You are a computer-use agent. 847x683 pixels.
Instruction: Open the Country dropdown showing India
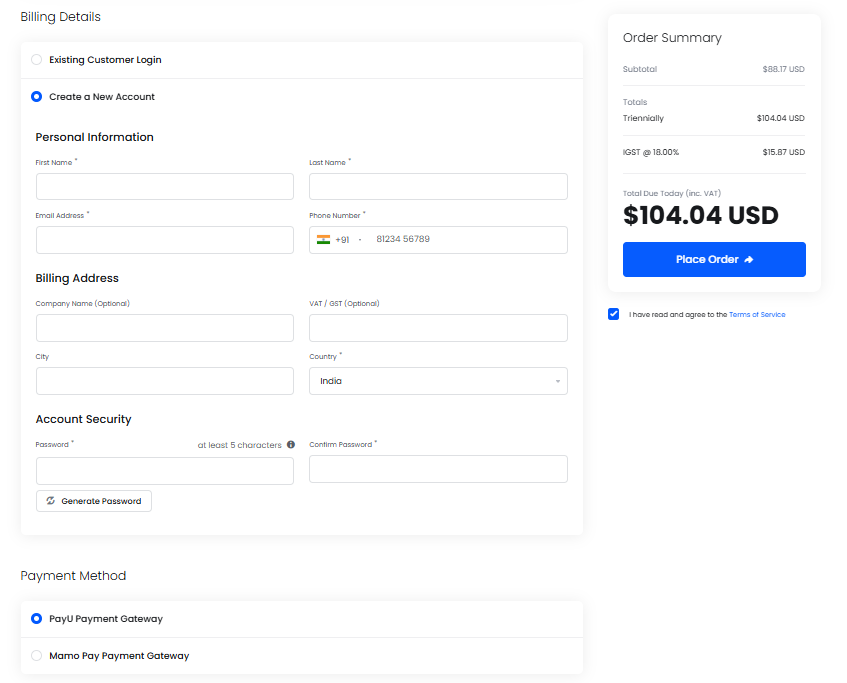tap(438, 381)
